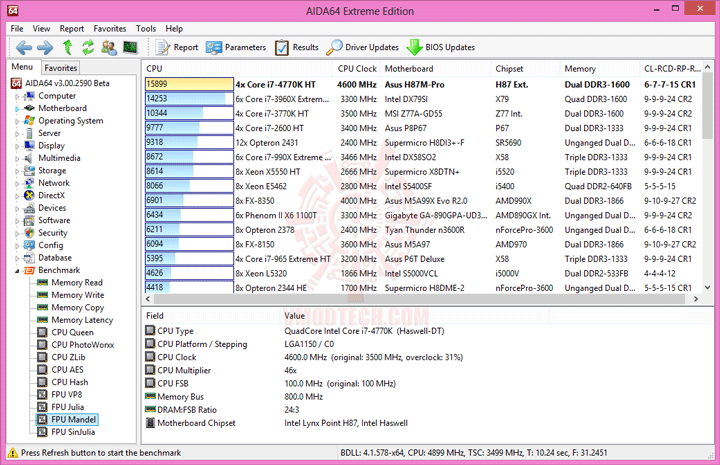This screenshot has height=465, width=720.
Task: Select Motherboard in the tree
Action: [x=62, y=108]
